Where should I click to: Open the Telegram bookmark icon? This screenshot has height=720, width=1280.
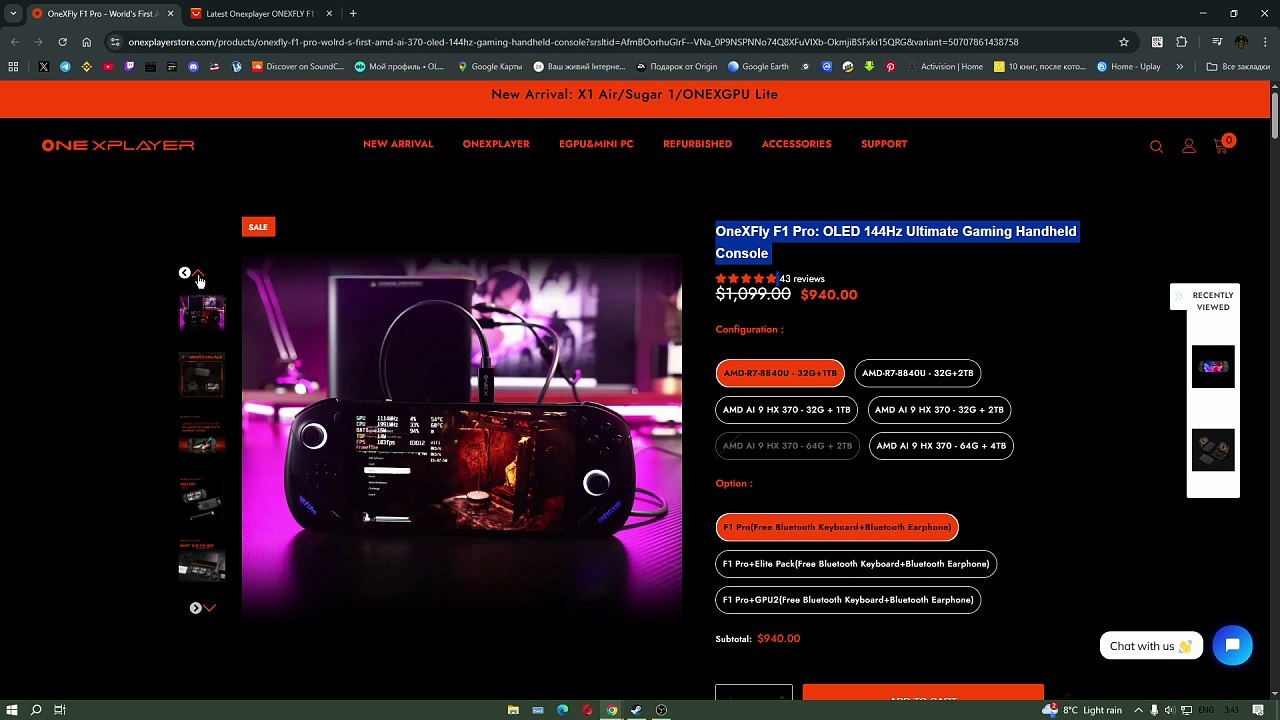coord(65,67)
